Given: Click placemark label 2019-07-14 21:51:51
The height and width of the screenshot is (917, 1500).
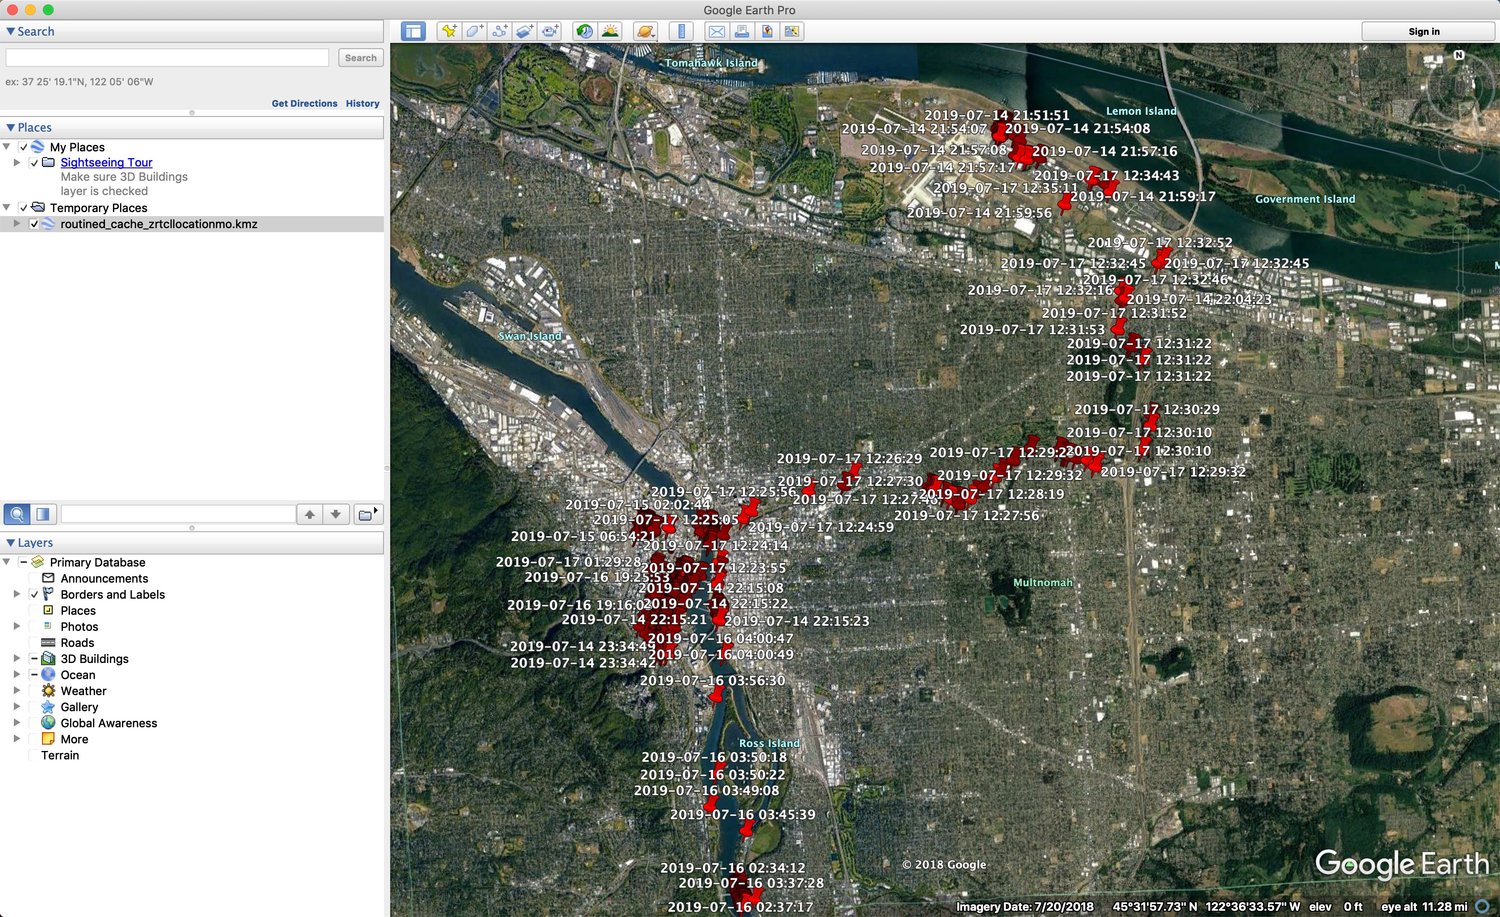Looking at the screenshot, I should pyautogui.click(x=997, y=116).
